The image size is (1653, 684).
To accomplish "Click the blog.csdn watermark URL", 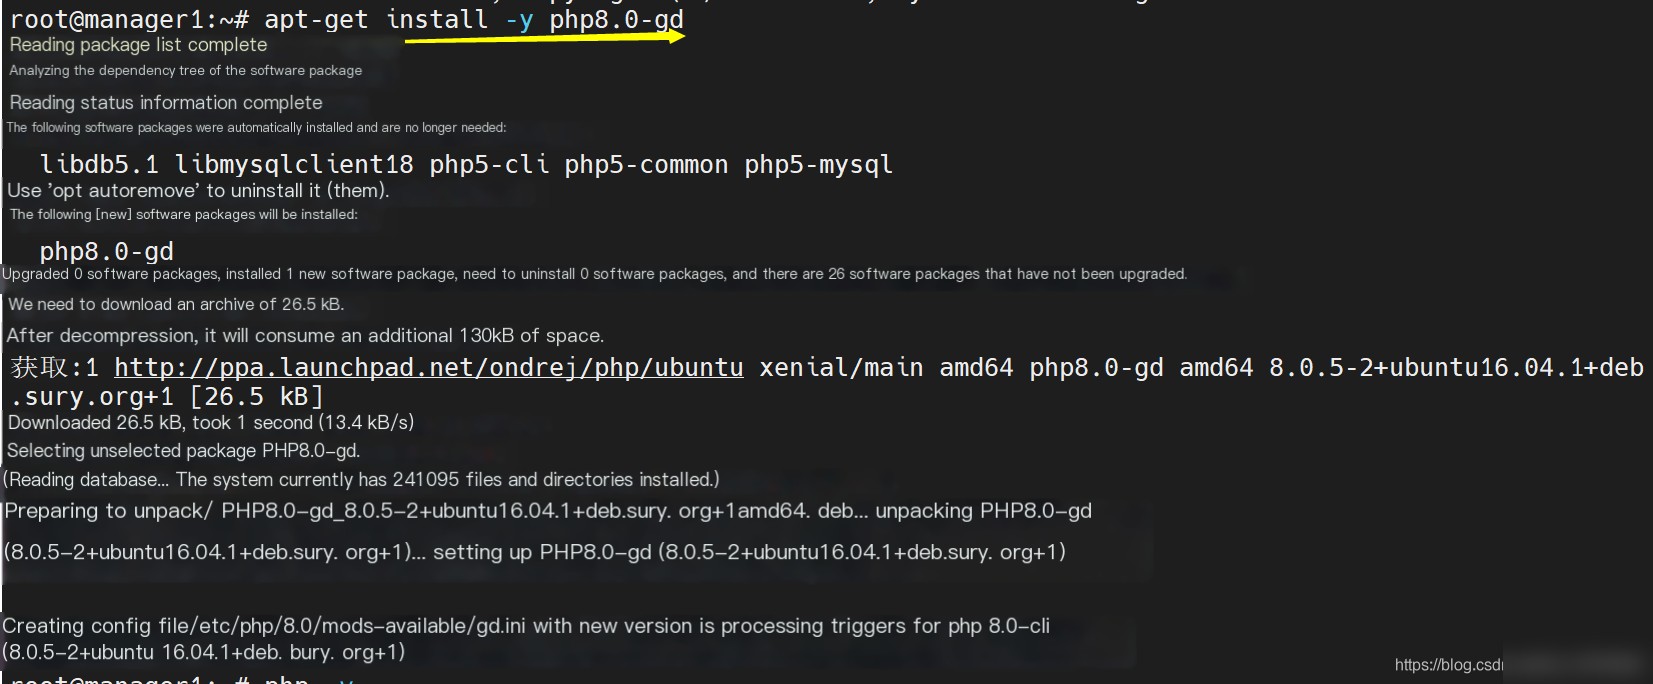I will pyautogui.click(x=1449, y=665).
